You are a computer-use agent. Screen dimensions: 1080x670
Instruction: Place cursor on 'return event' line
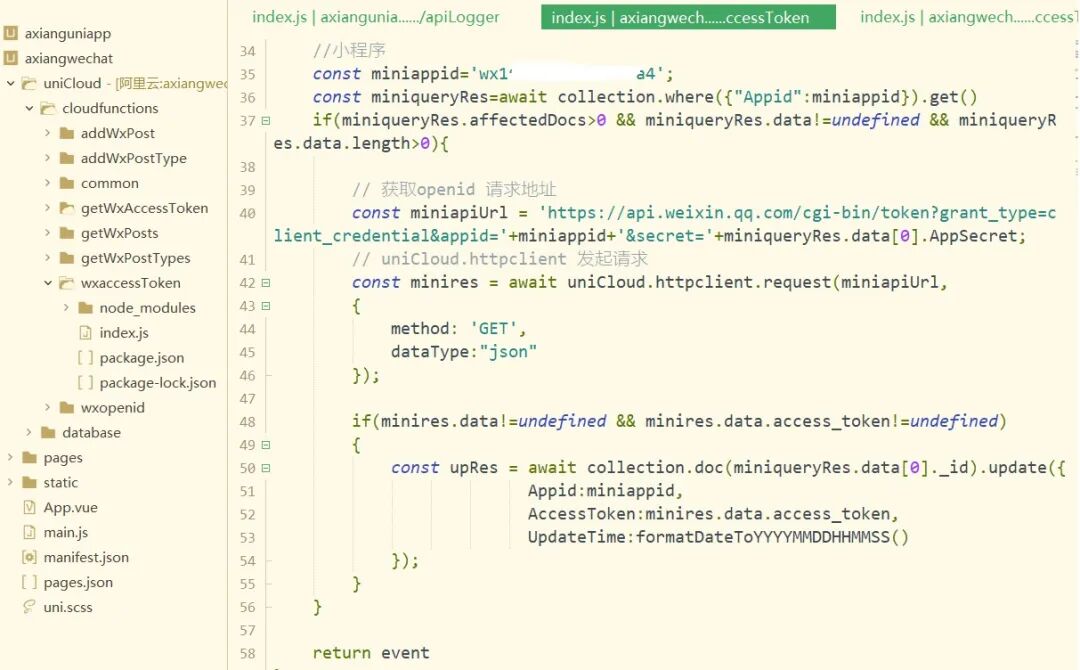click(371, 653)
